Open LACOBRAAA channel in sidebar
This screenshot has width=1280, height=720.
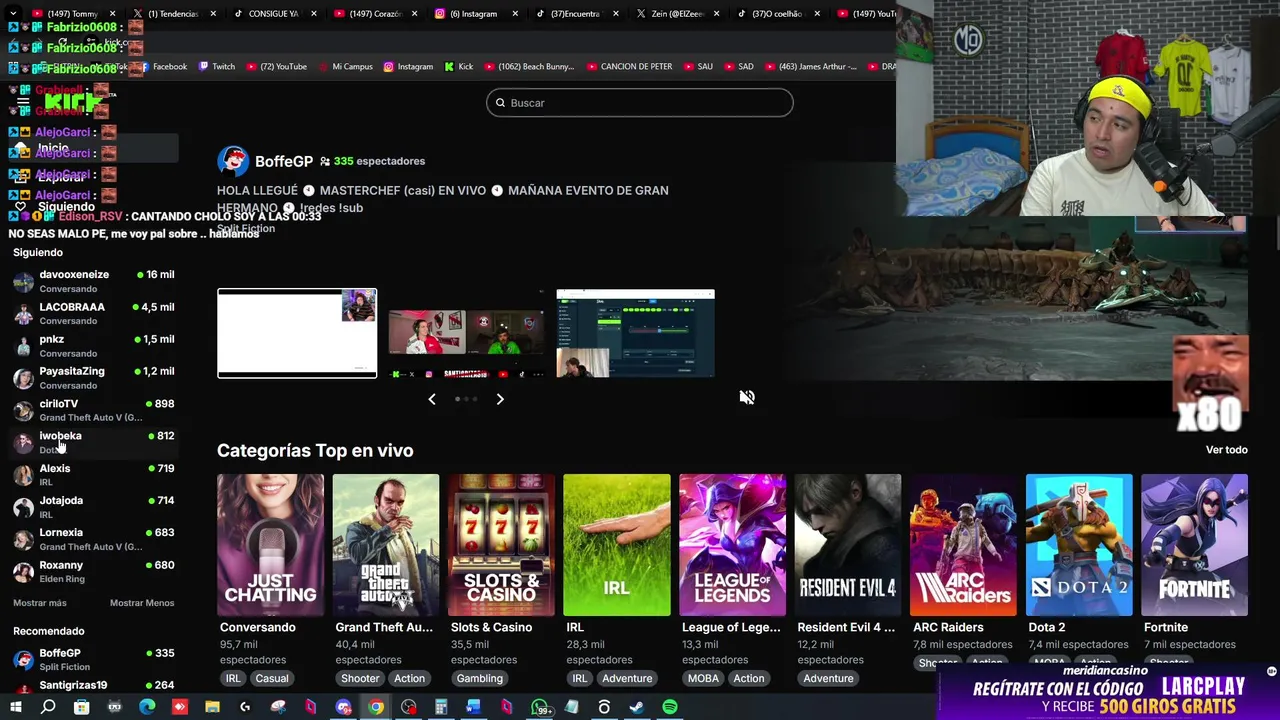(x=93, y=313)
